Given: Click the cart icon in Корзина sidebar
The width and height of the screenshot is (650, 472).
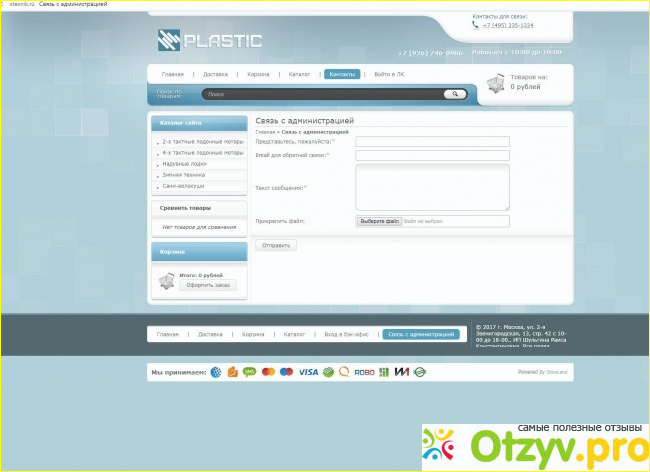Looking at the screenshot, I should click(166, 282).
